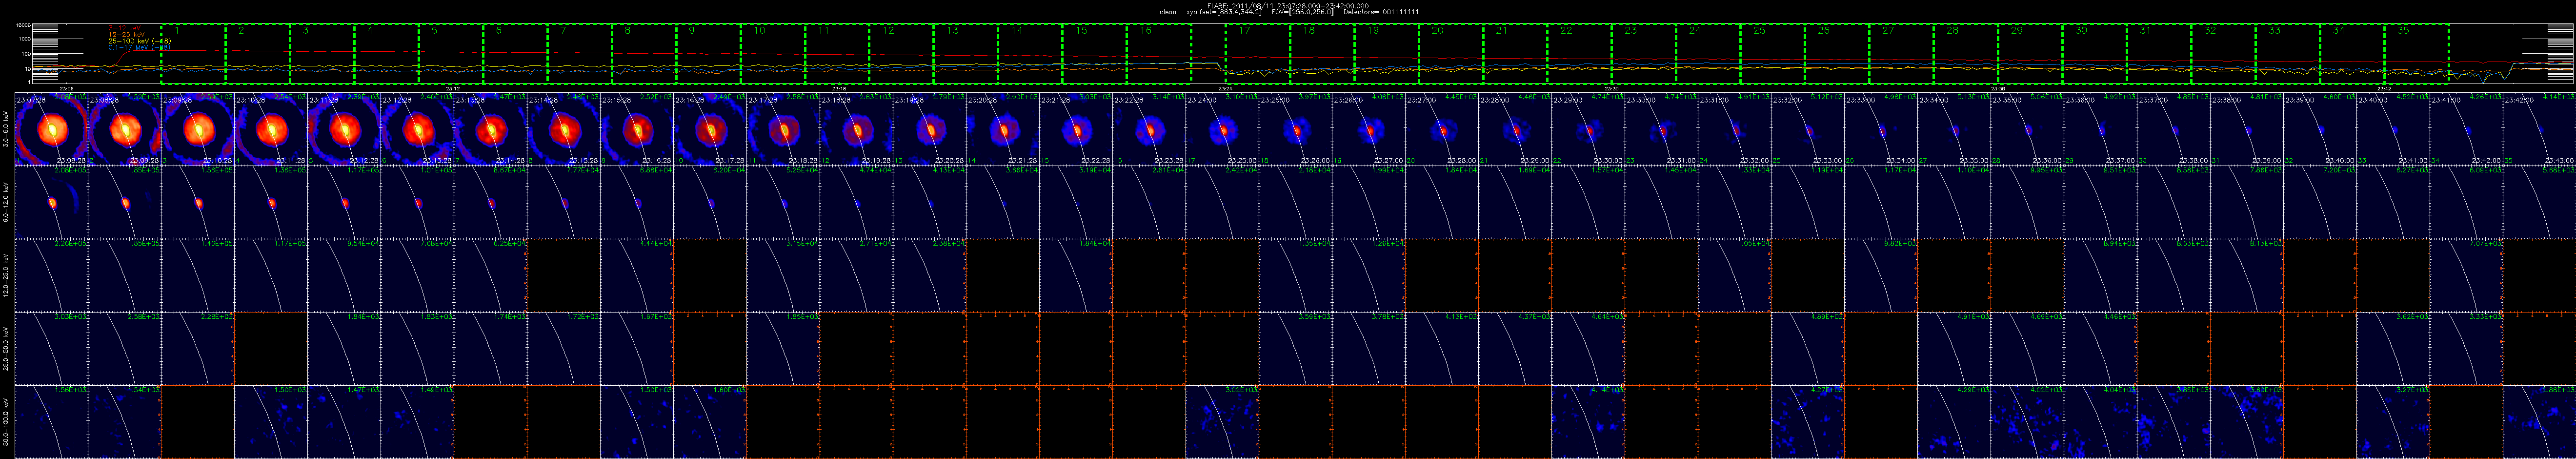Click the 'Detectors= 001111111' header text

coord(1381,12)
